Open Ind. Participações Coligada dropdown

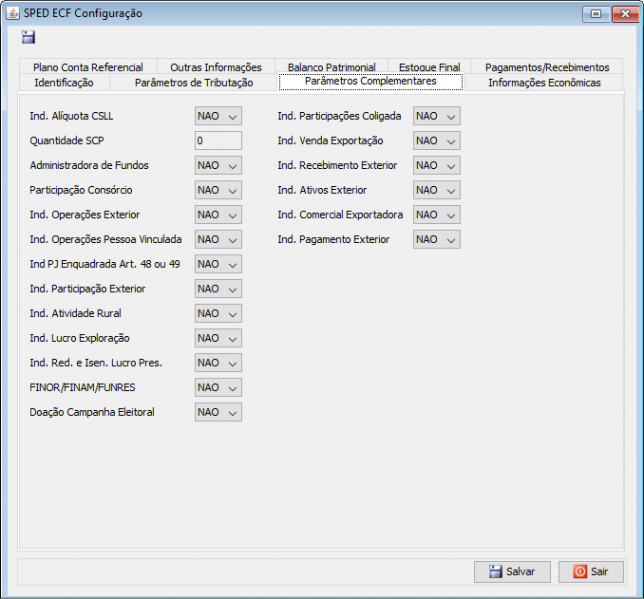pyautogui.click(x=437, y=116)
